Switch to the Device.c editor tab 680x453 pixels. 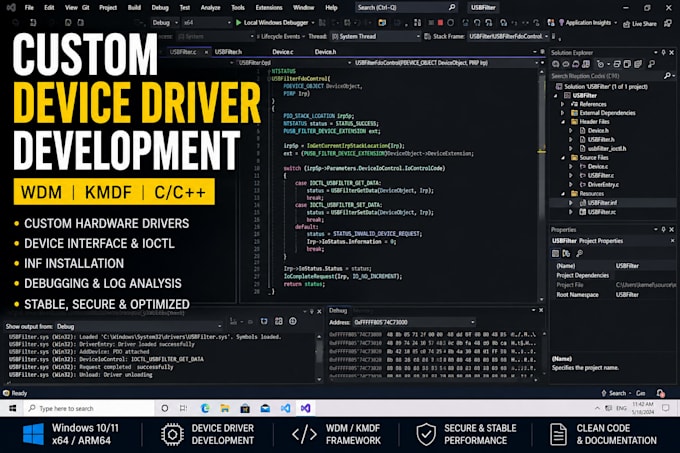[283, 52]
